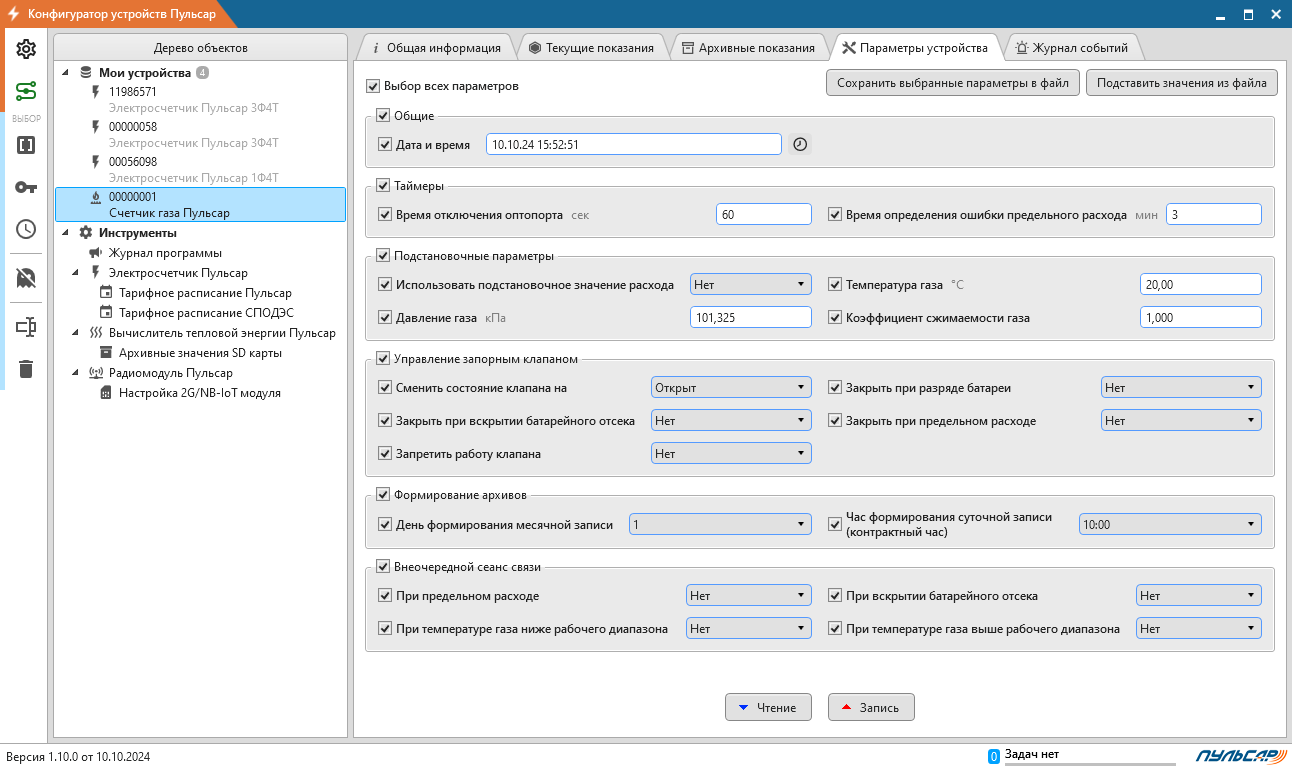Click the Дата и время input field

(x=634, y=144)
